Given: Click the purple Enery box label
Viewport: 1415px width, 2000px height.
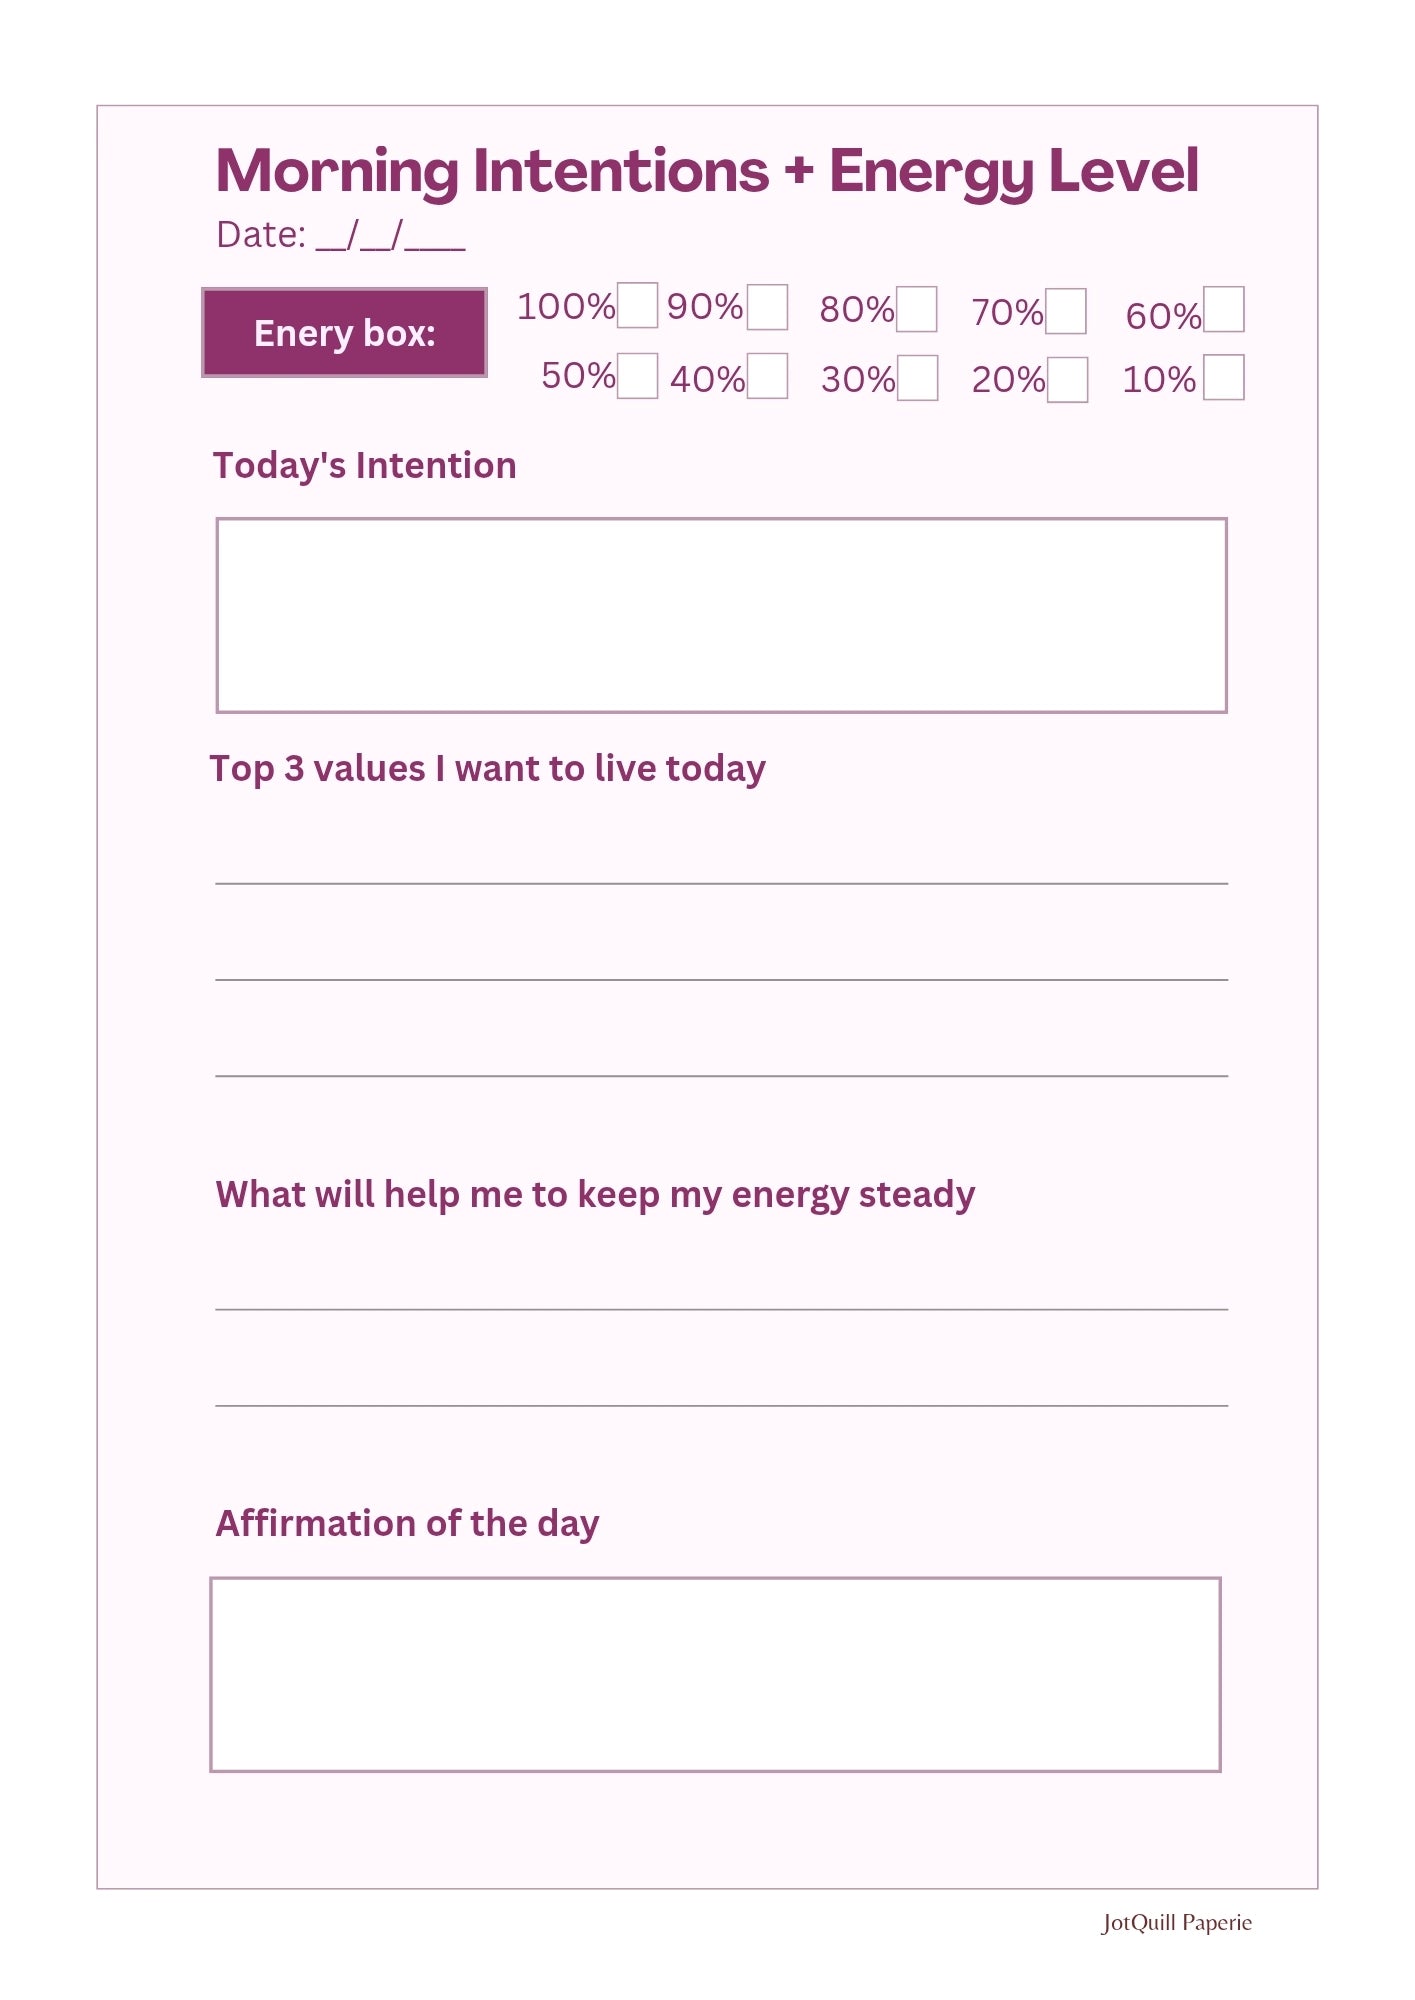Looking at the screenshot, I should (345, 333).
